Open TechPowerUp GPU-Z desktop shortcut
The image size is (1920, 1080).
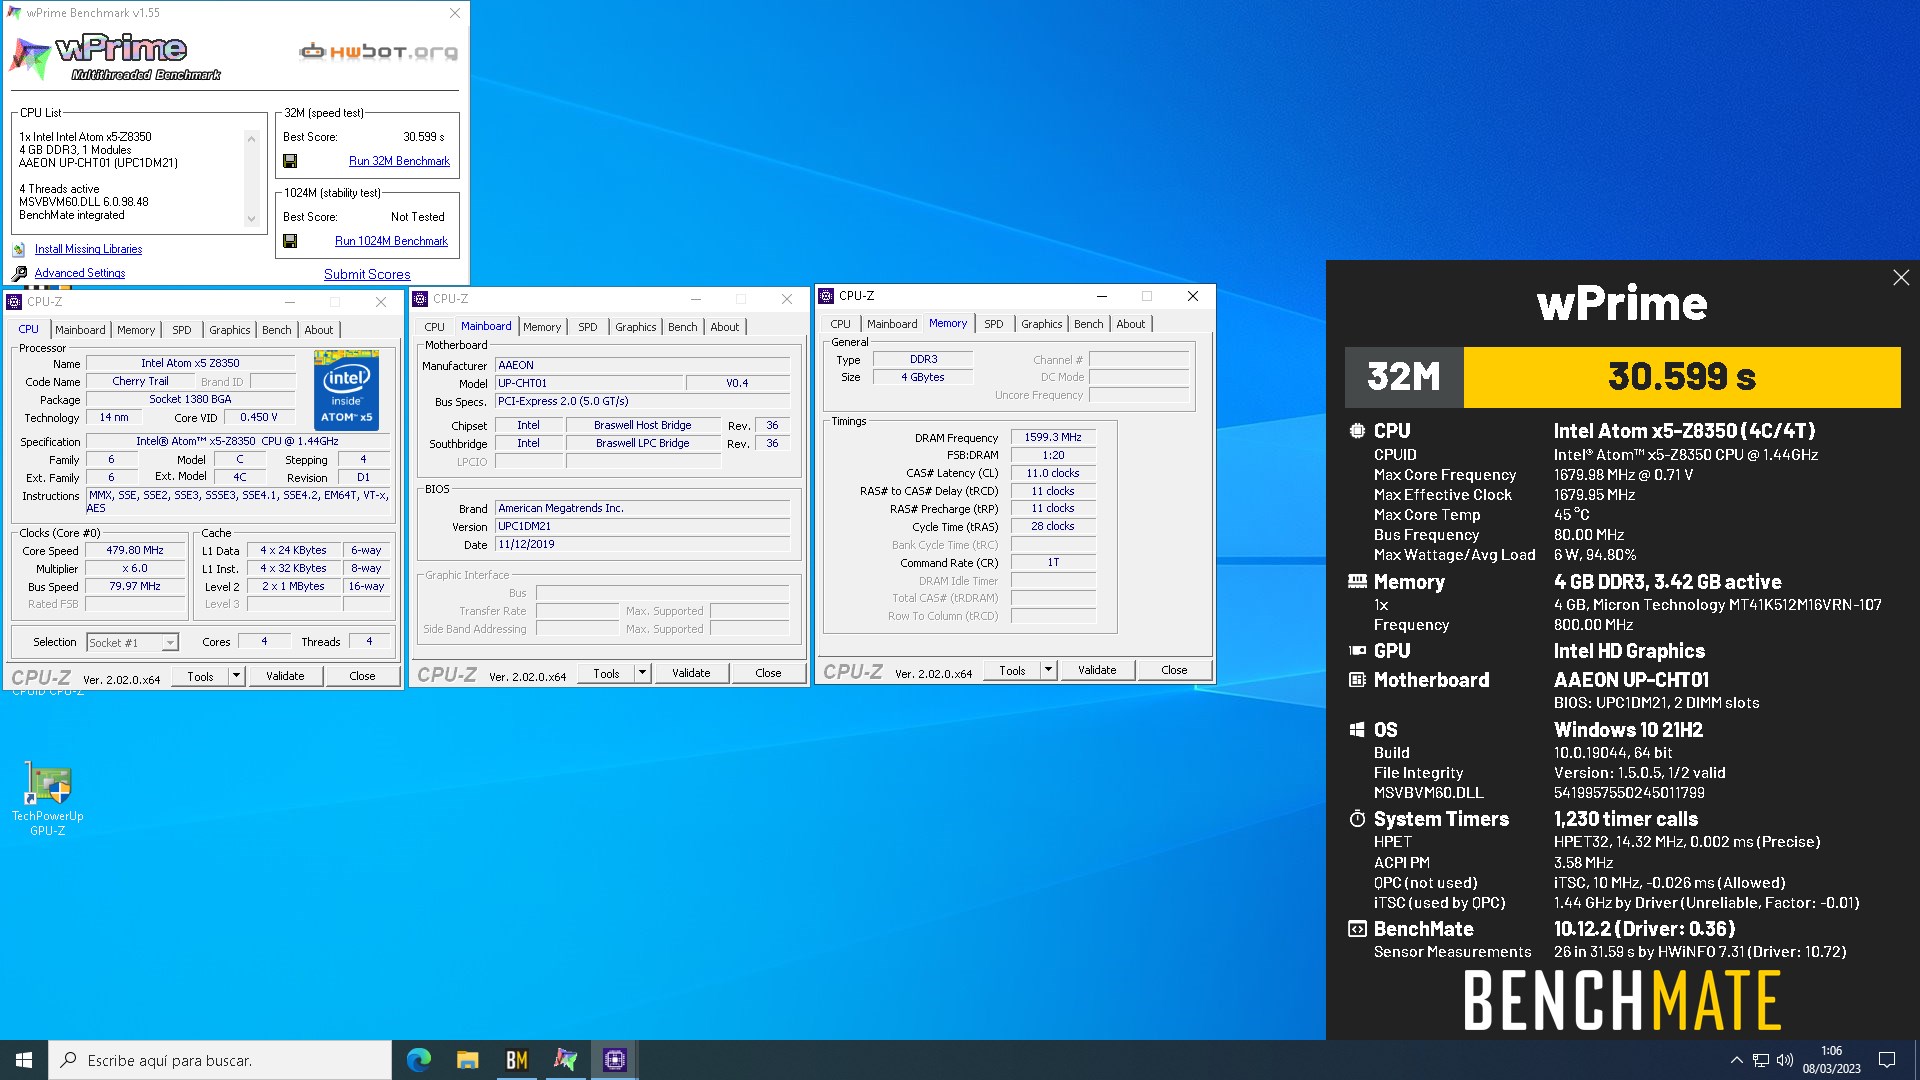(x=47, y=799)
